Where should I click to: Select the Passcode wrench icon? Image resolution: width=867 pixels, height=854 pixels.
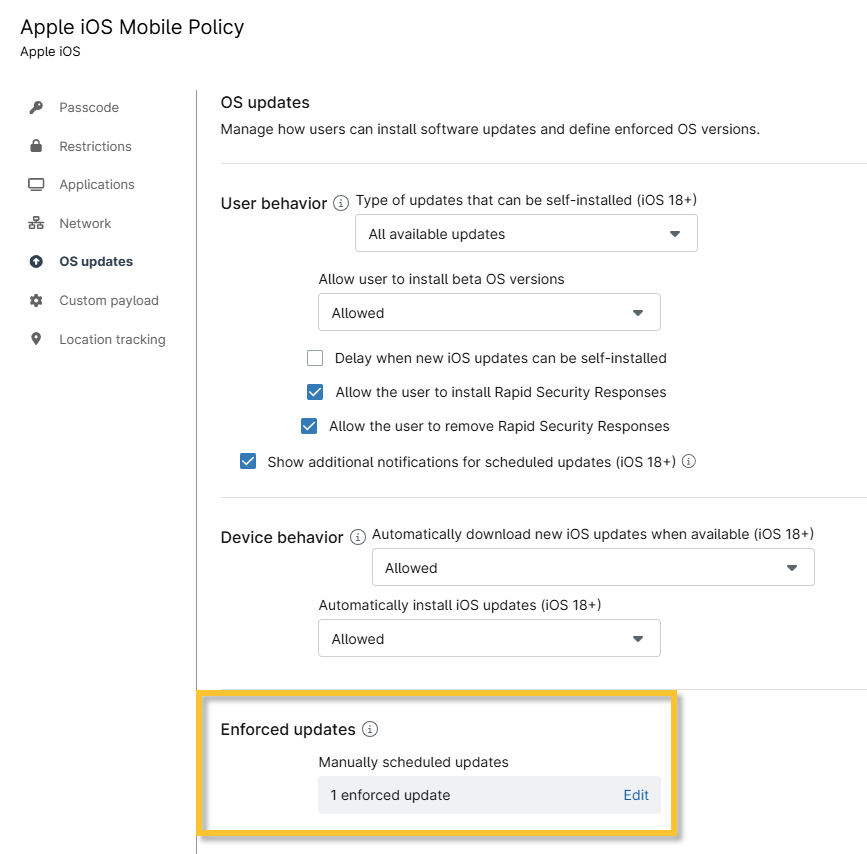point(34,107)
